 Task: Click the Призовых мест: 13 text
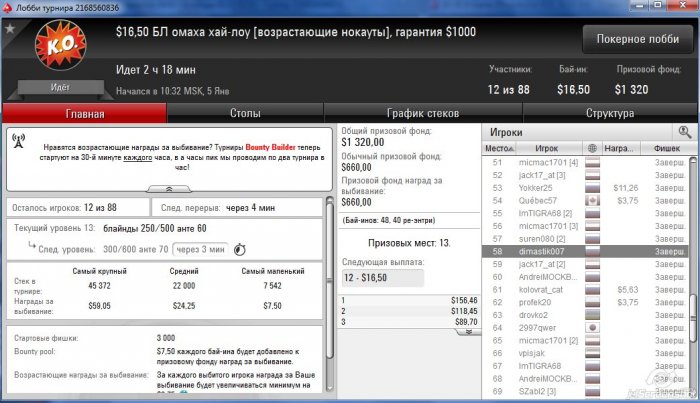409,243
